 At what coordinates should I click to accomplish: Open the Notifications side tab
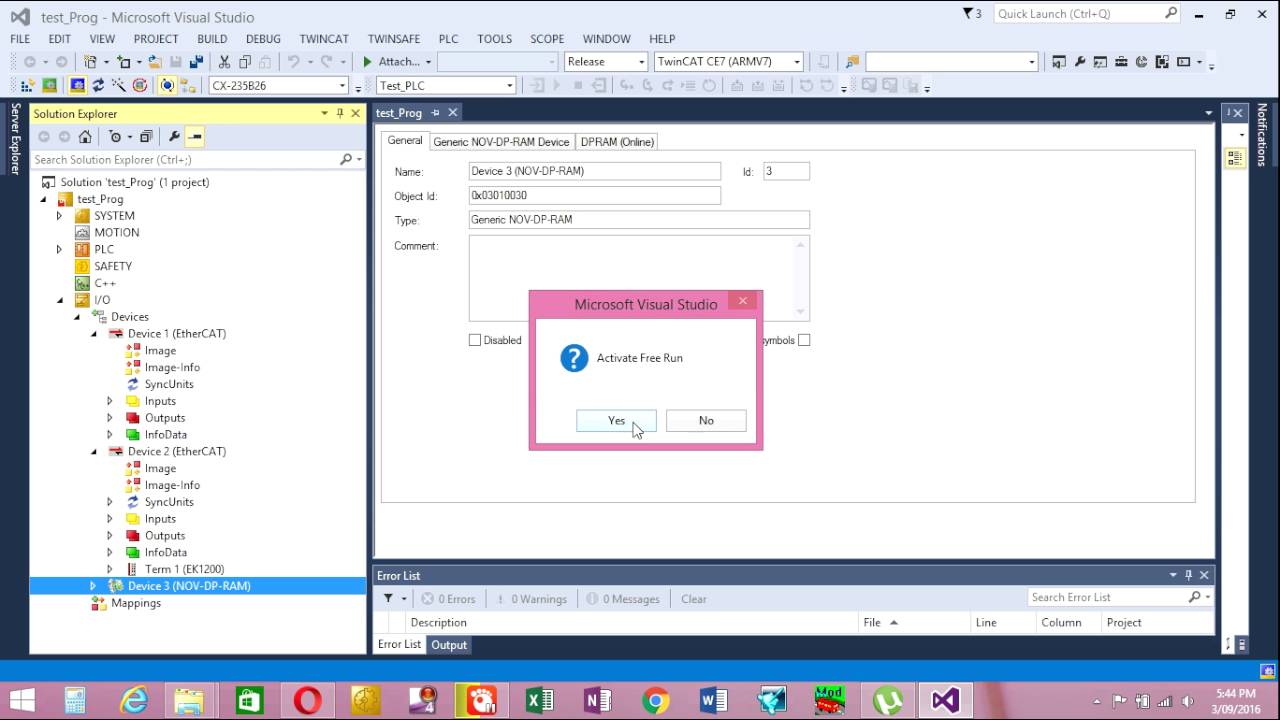coord(1262,135)
